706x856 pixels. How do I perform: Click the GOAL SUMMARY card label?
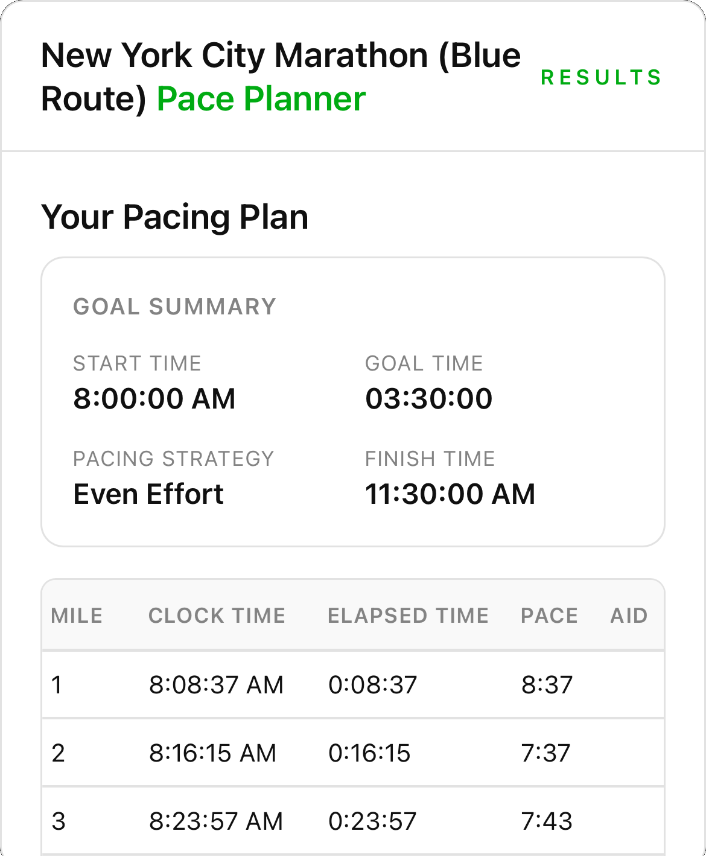(x=174, y=307)
